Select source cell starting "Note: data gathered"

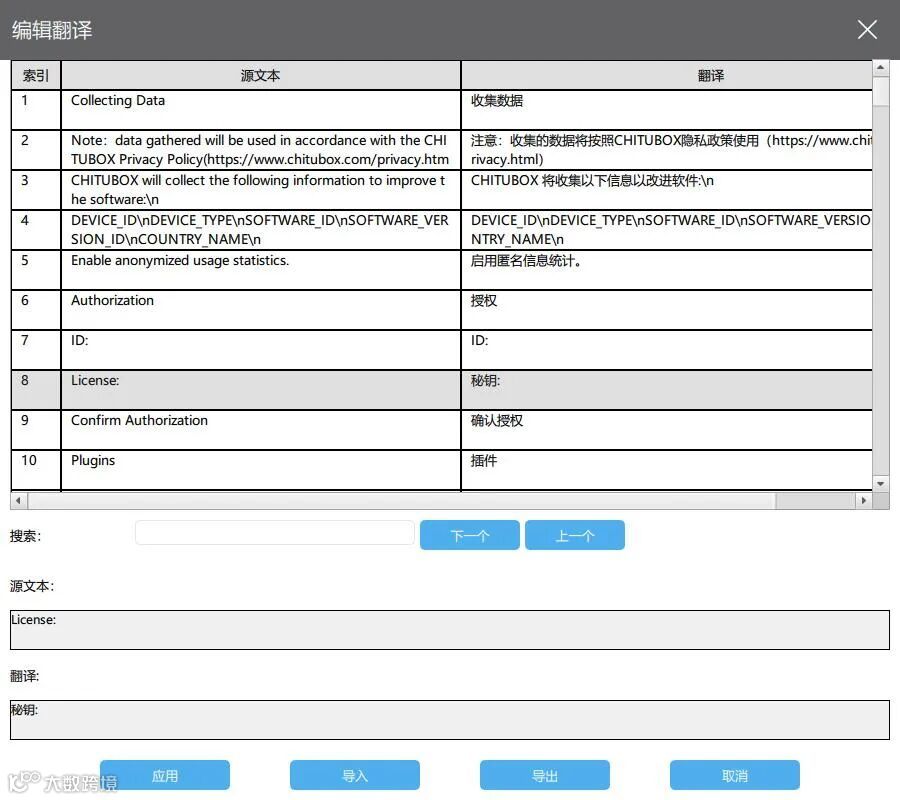pos(261,150)
